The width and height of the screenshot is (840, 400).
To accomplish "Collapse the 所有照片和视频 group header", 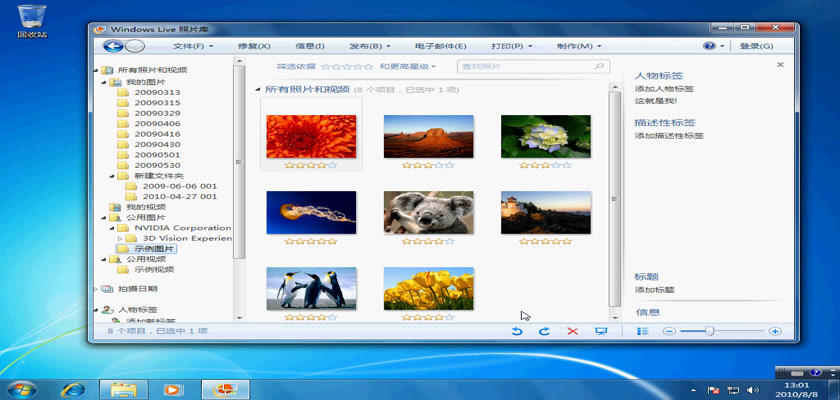I will coord(258,89).
